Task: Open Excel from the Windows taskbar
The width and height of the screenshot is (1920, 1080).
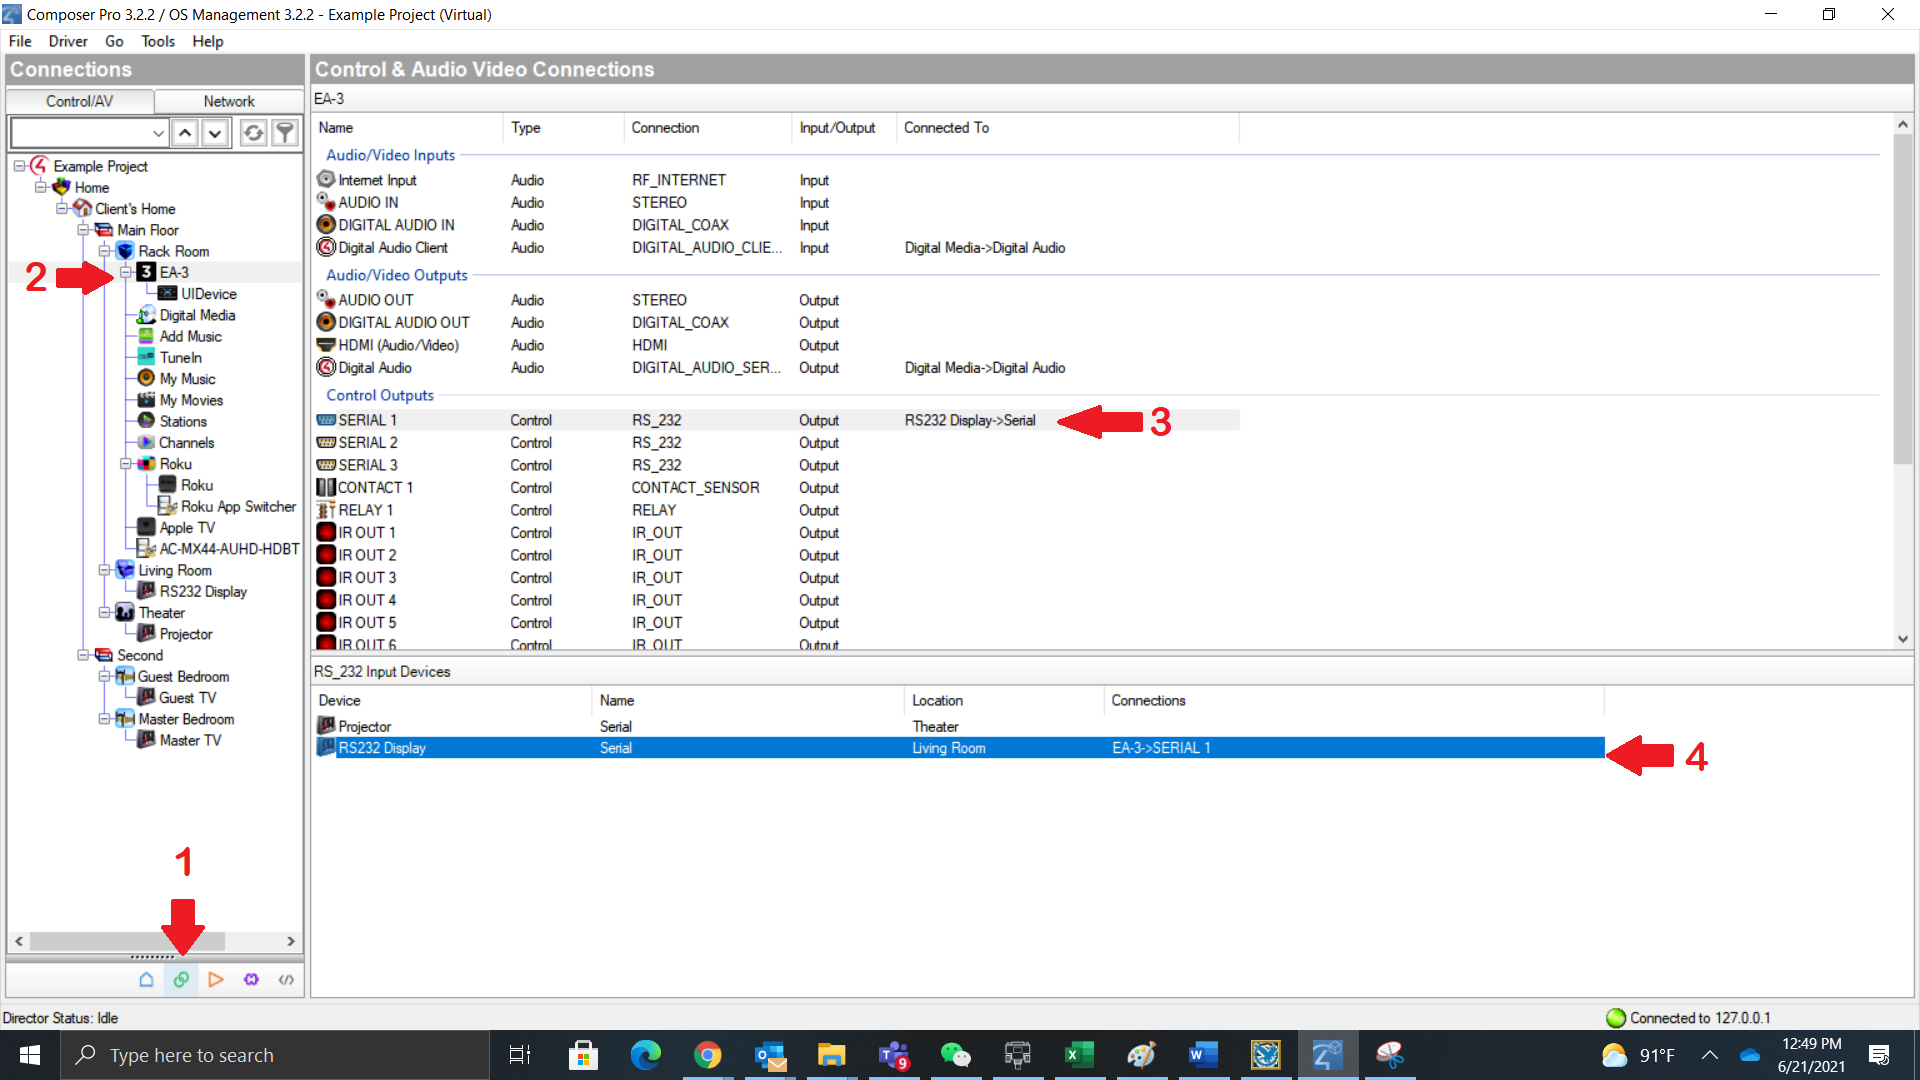Action: (1079, 1055)
